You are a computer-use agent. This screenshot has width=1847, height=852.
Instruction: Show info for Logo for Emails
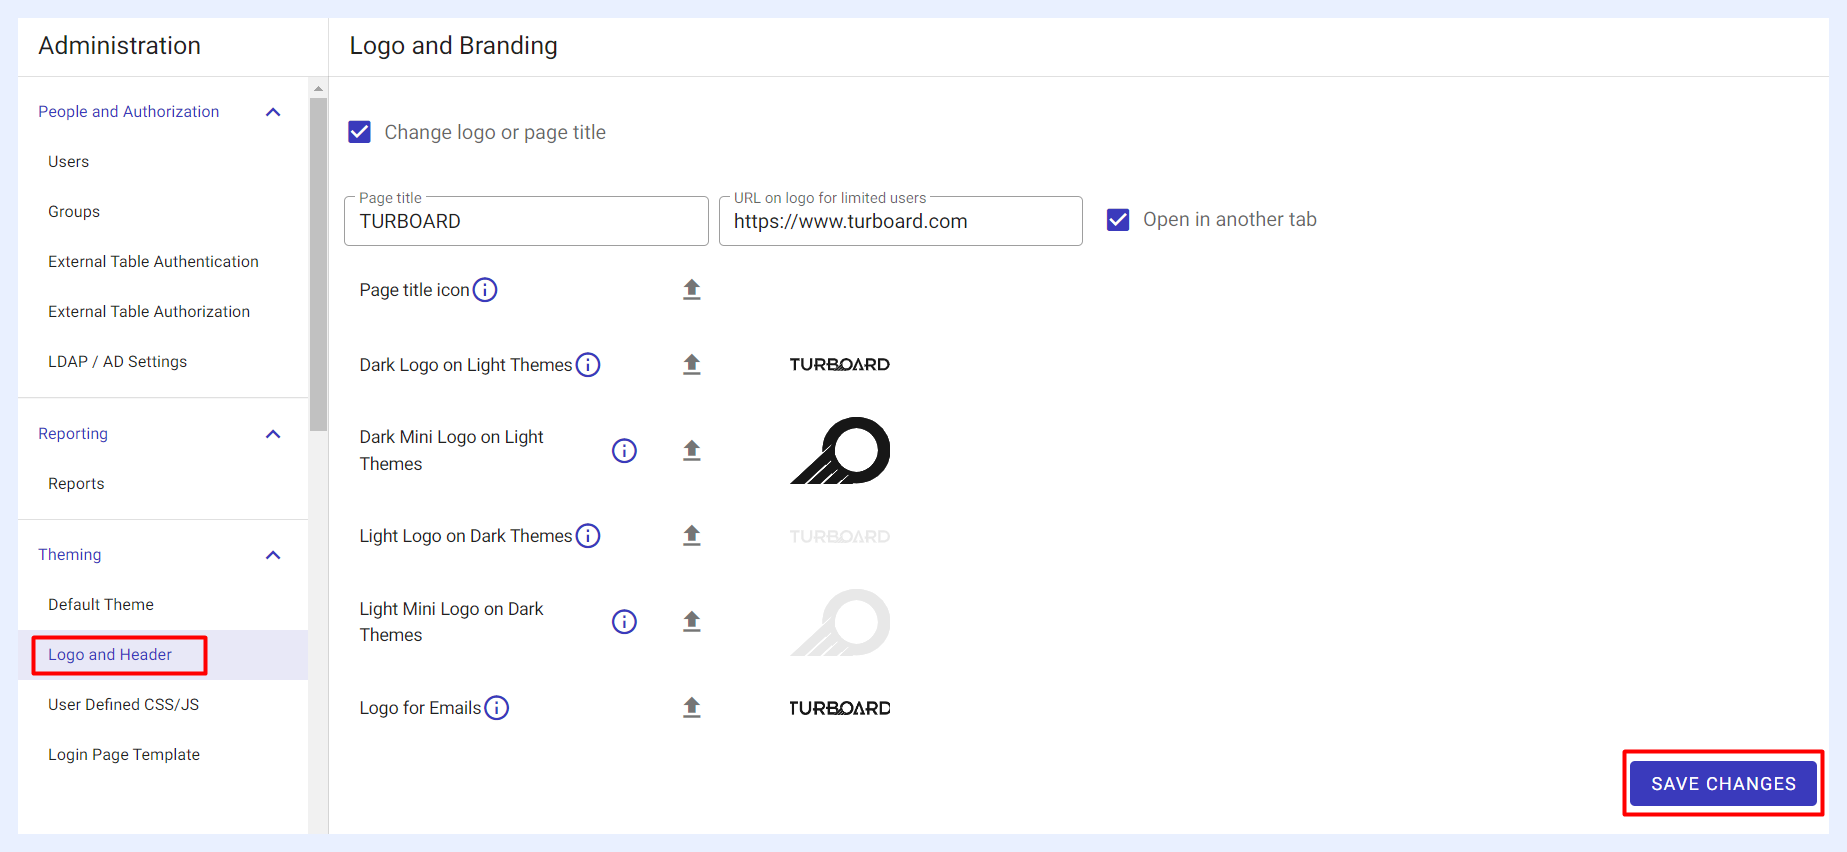tap(497, 708)
